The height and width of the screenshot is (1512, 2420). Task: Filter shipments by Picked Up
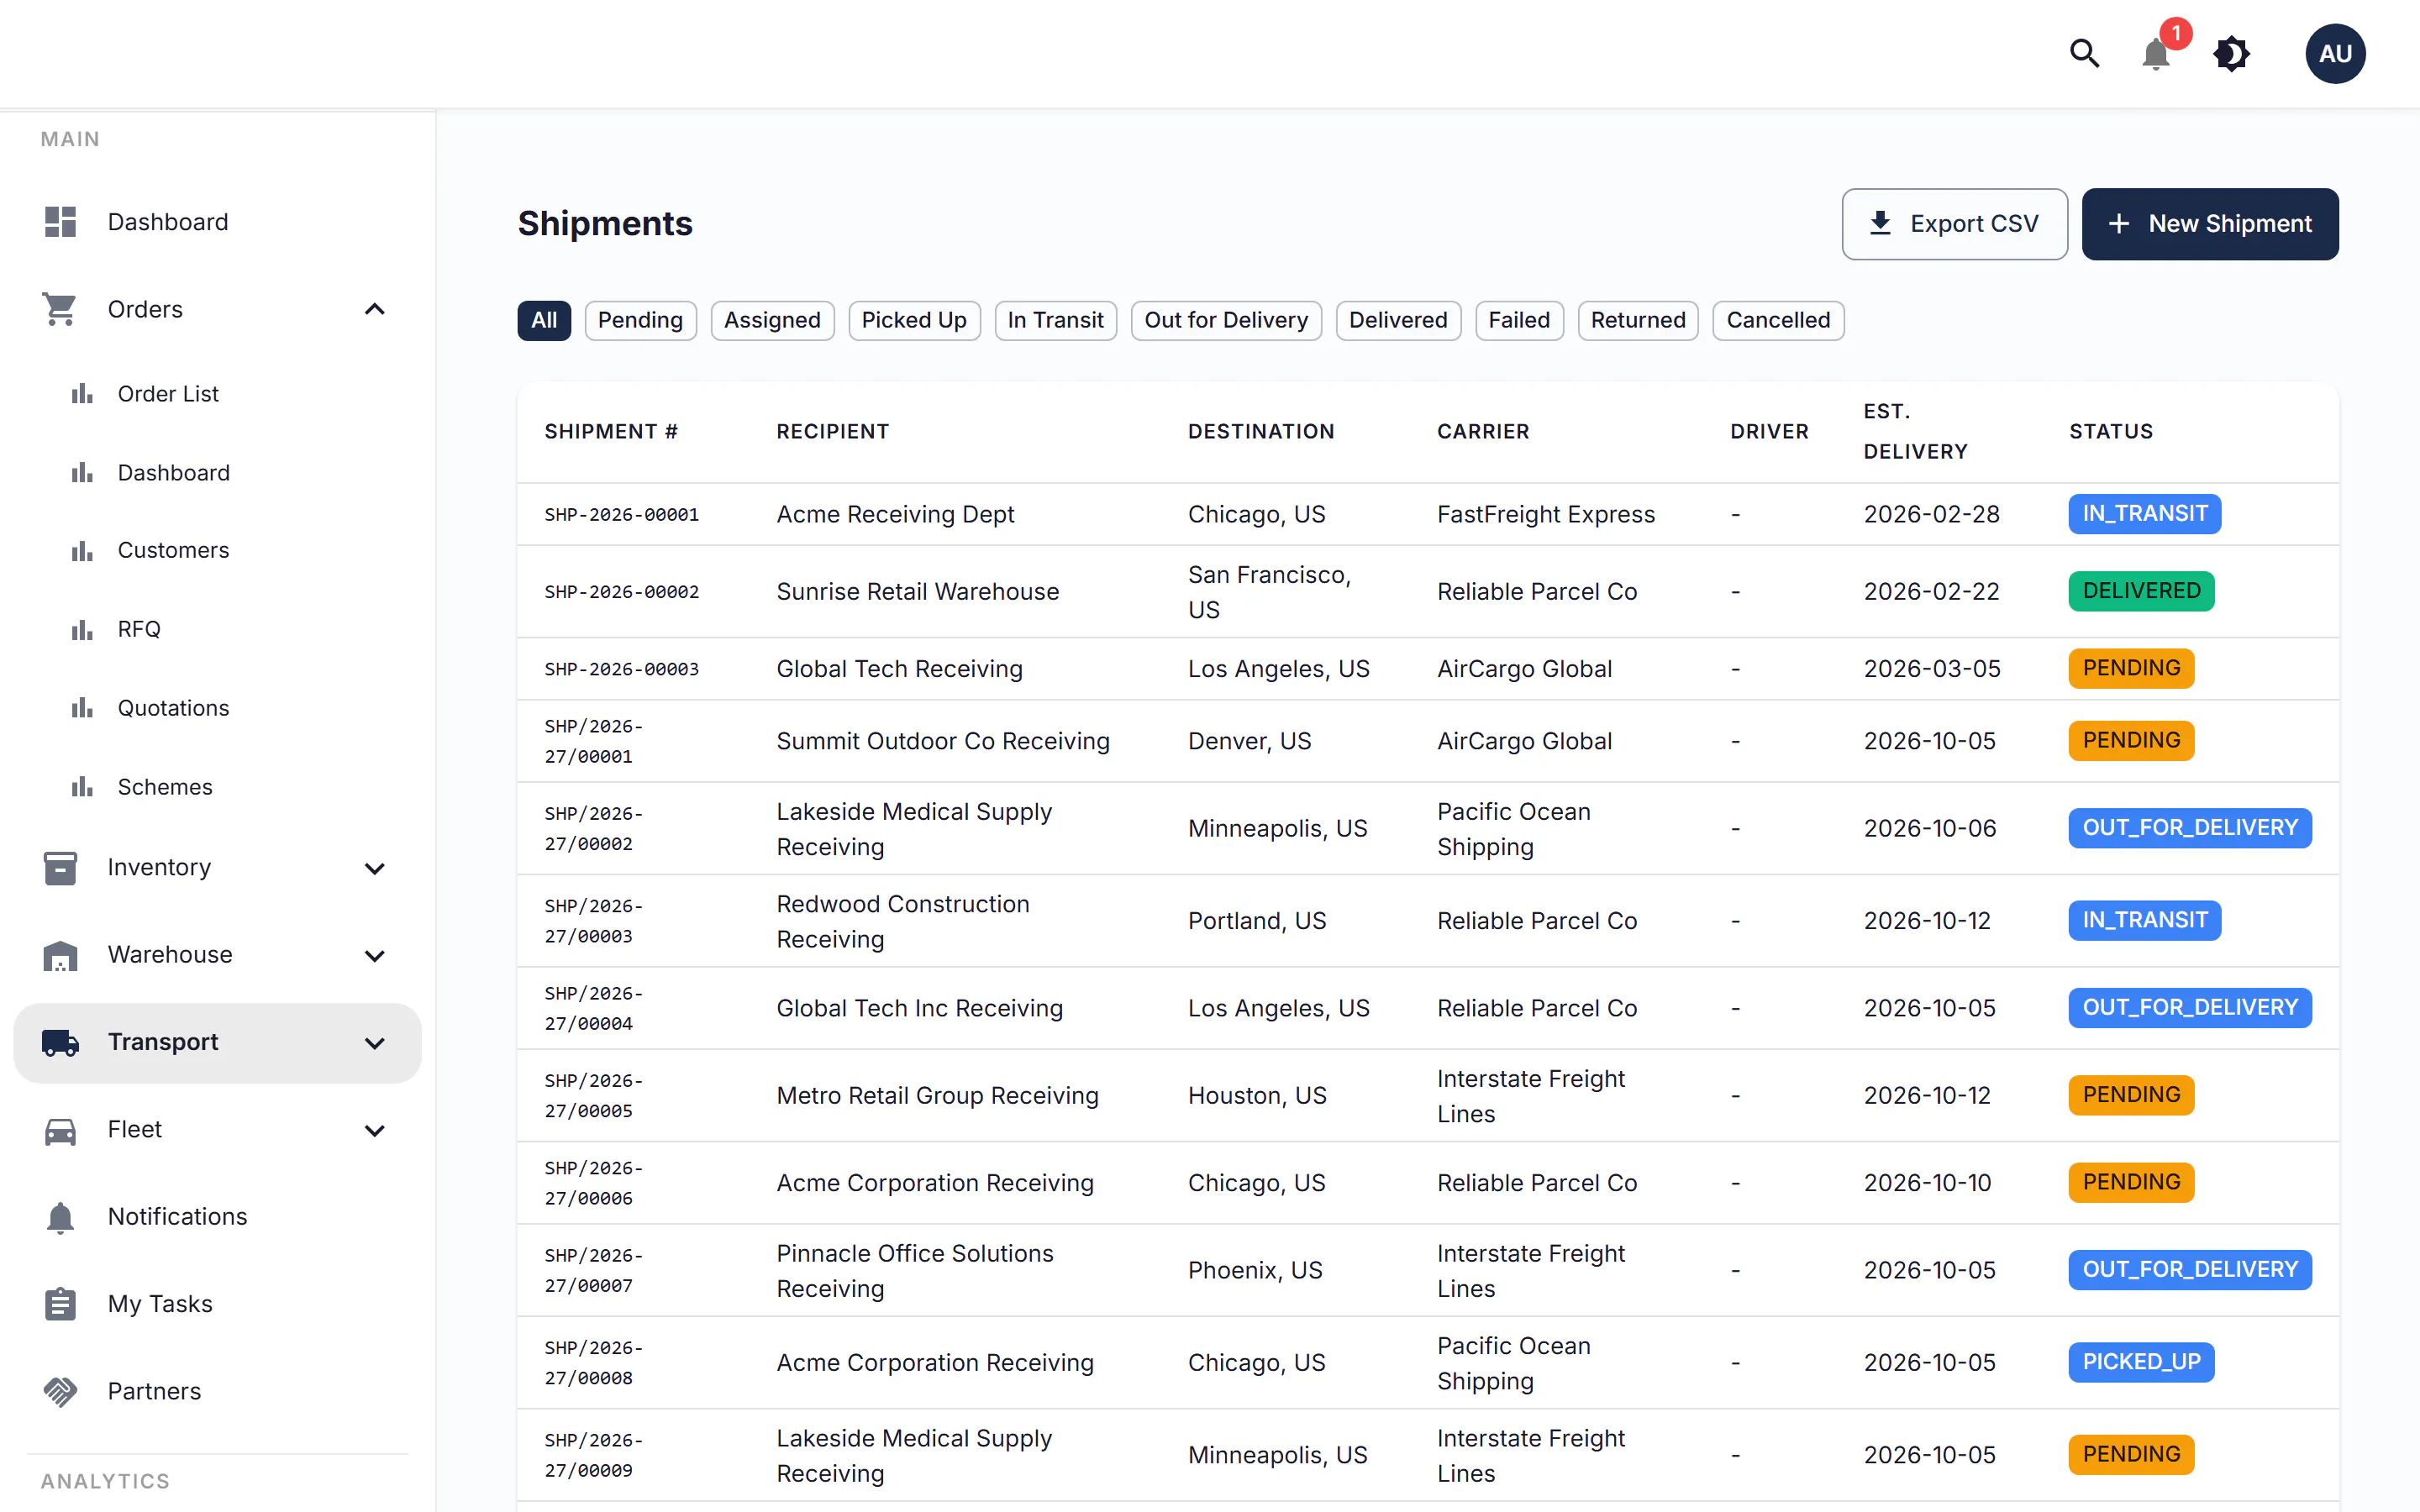pyautogui.click(x=914, y=320)
